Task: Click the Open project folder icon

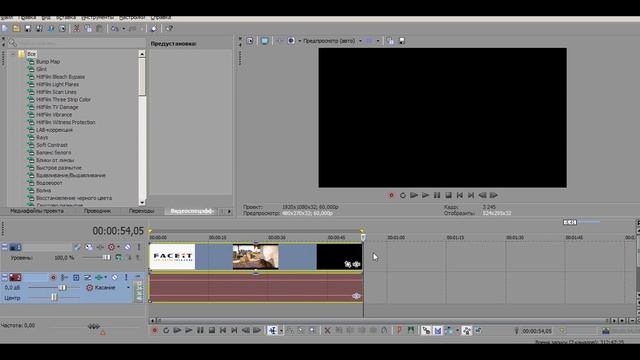Action: pos(16,28)
